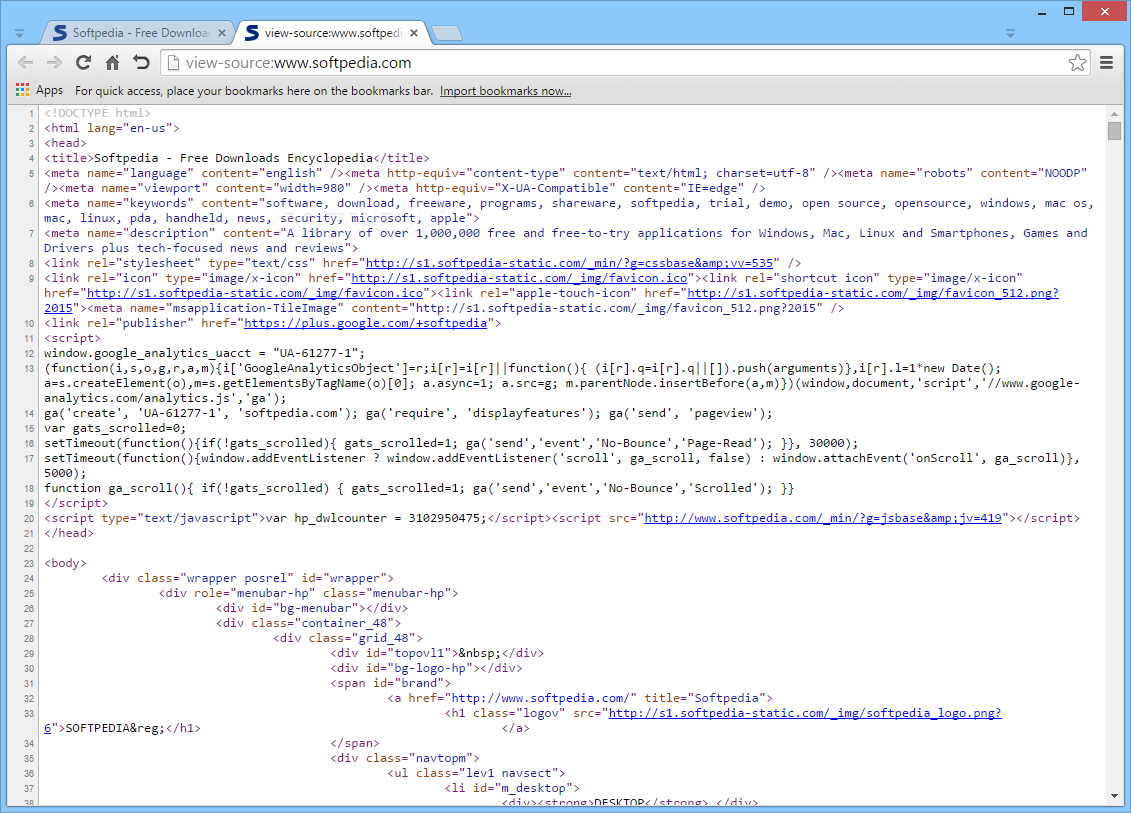Open the cssbase stylesheet href link

click(569, 263)
